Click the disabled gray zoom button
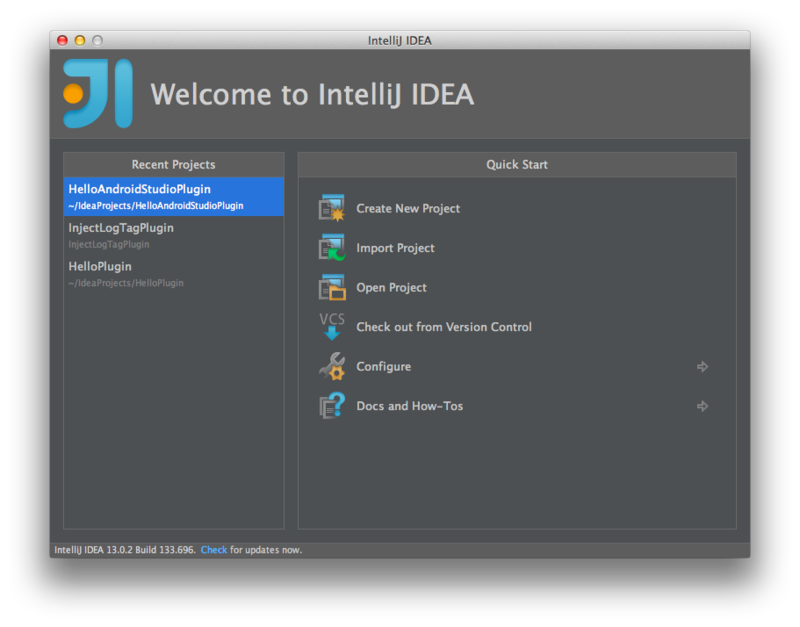 (x=97, y=40)
